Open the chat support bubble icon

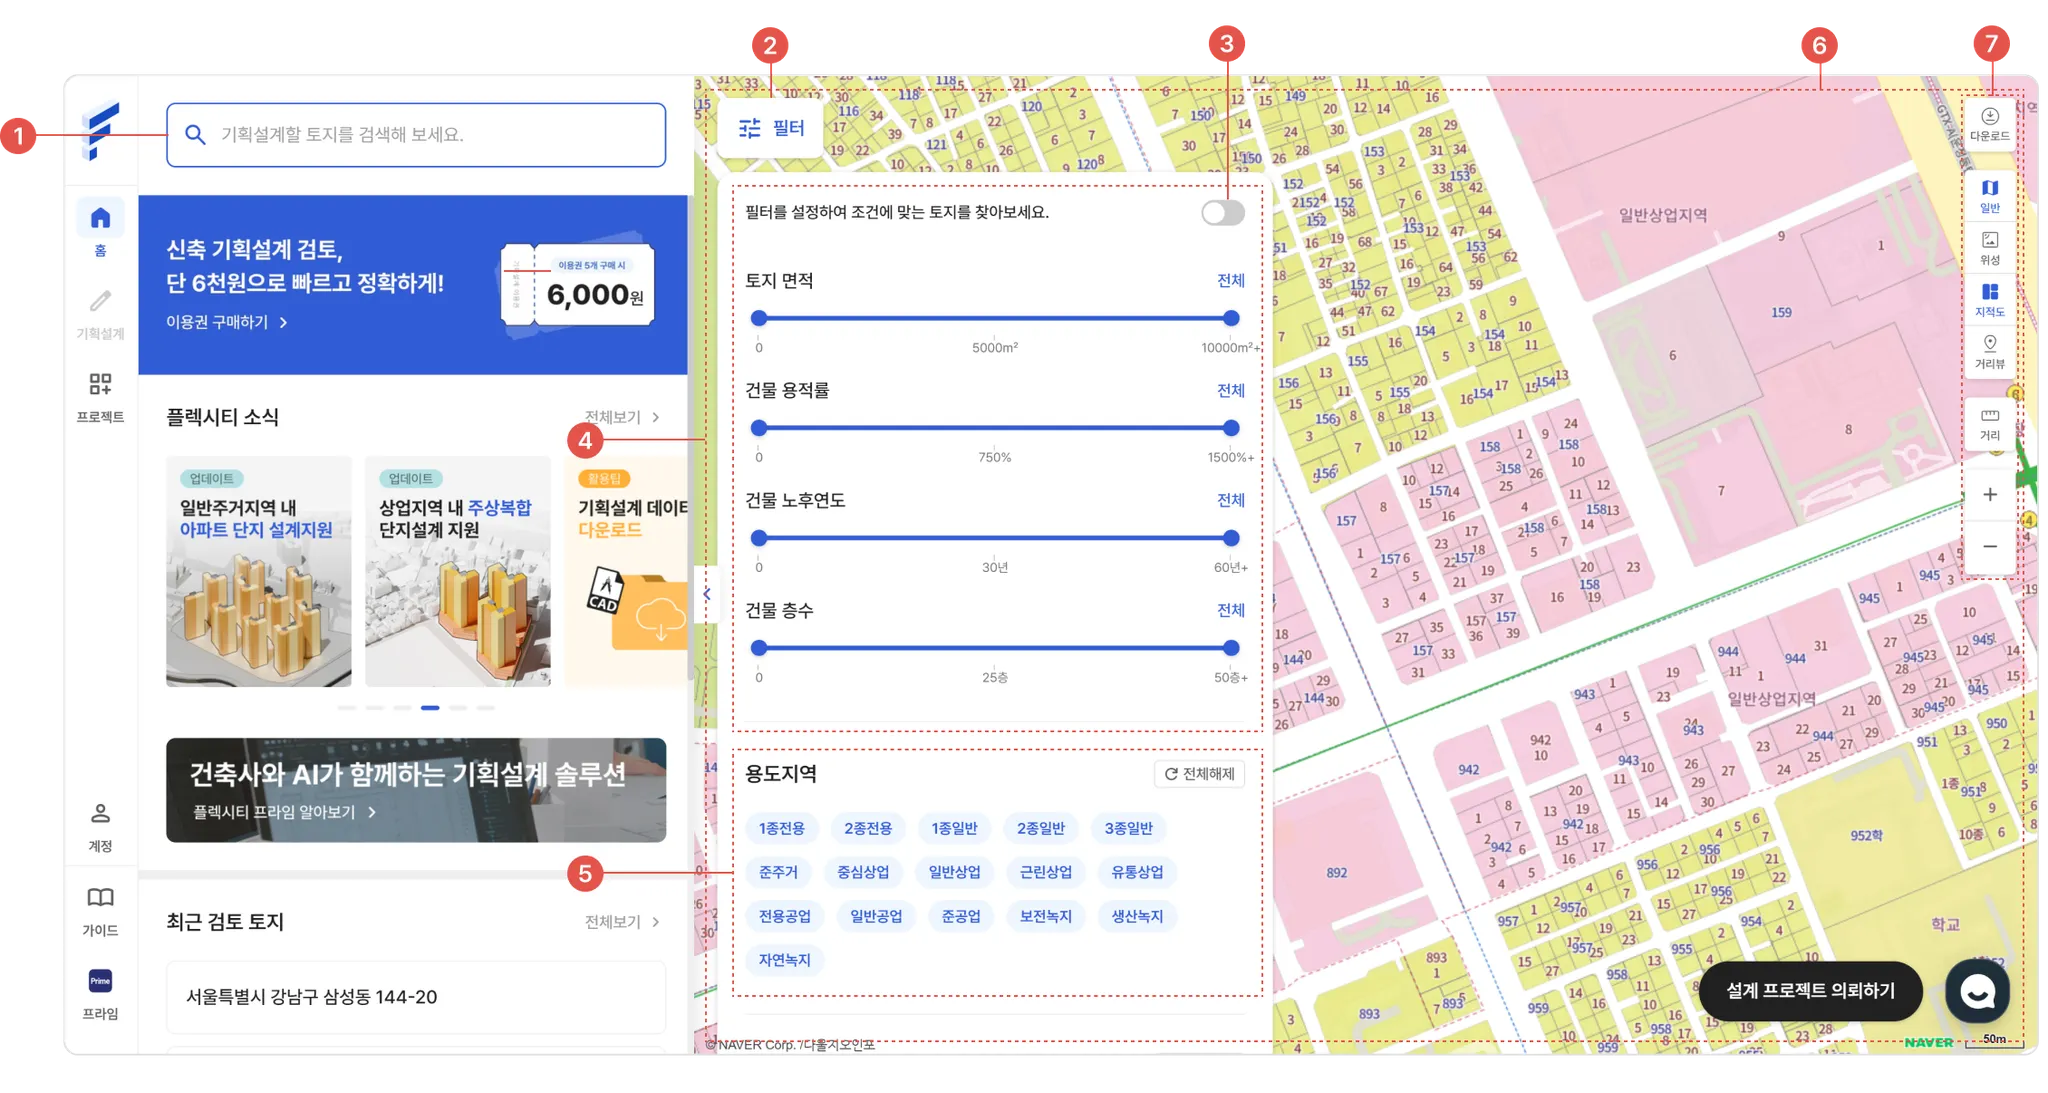[1977, 990]
